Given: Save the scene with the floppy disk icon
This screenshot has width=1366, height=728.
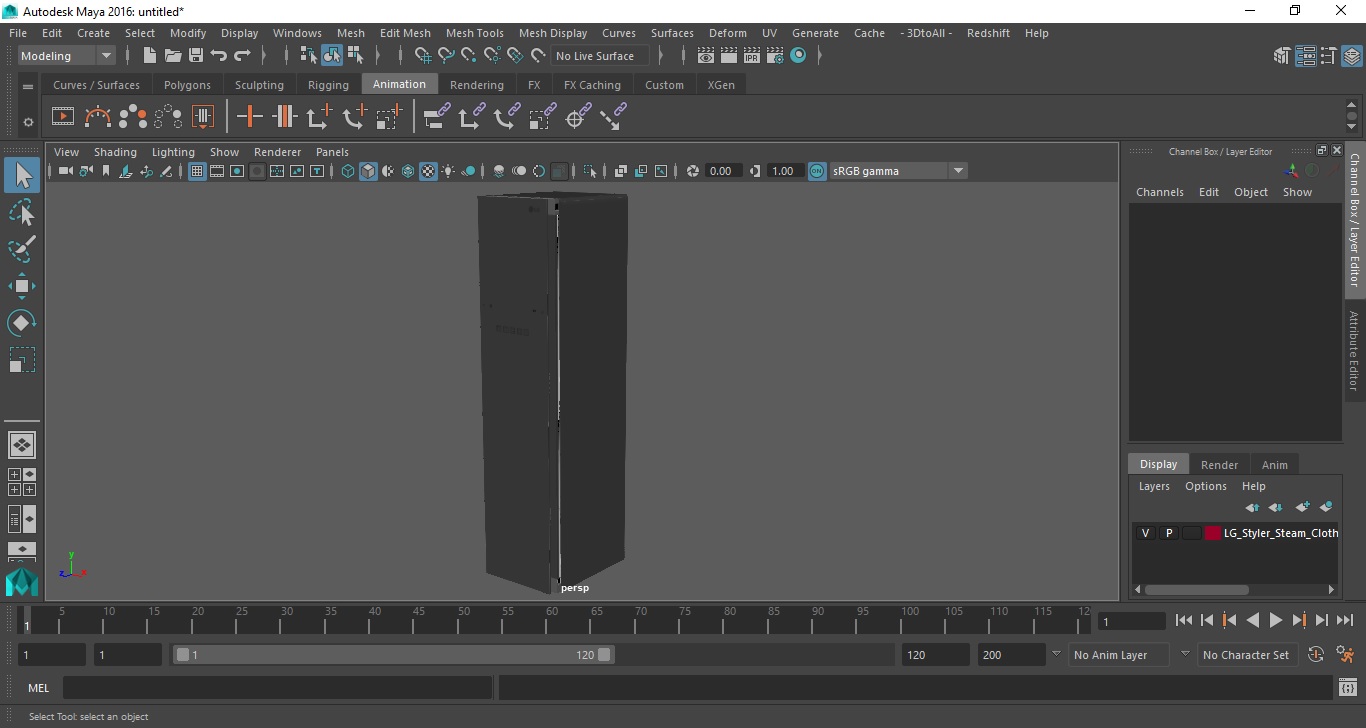Looking at the screenshot, I should tap(196, 56).
